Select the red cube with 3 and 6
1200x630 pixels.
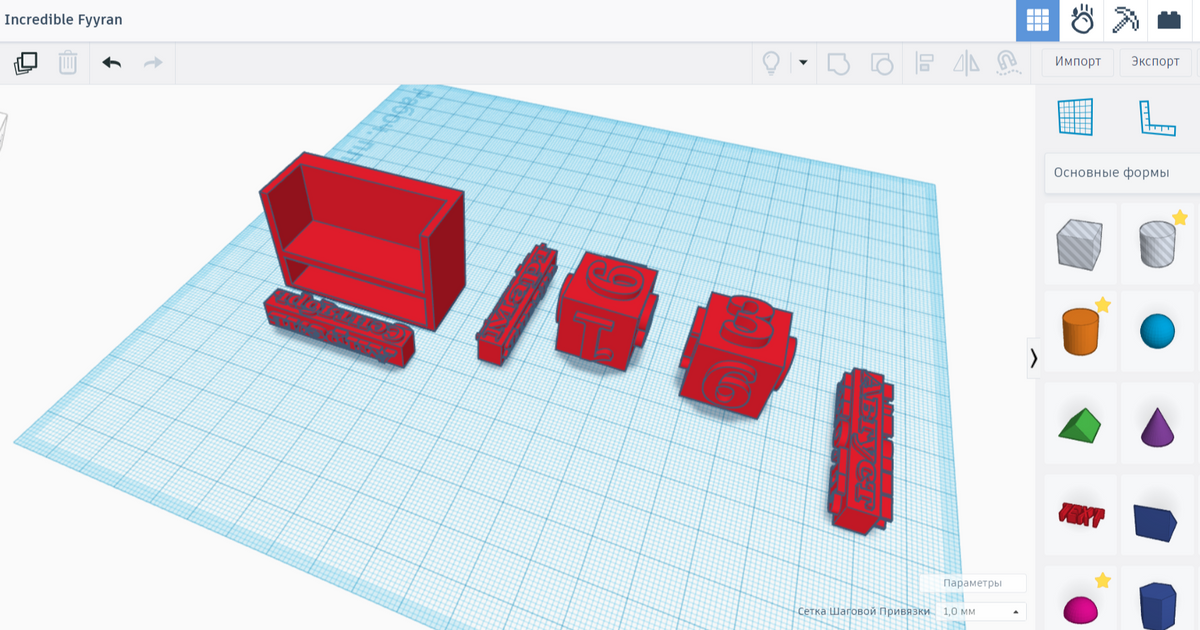[x=738, y=357]
